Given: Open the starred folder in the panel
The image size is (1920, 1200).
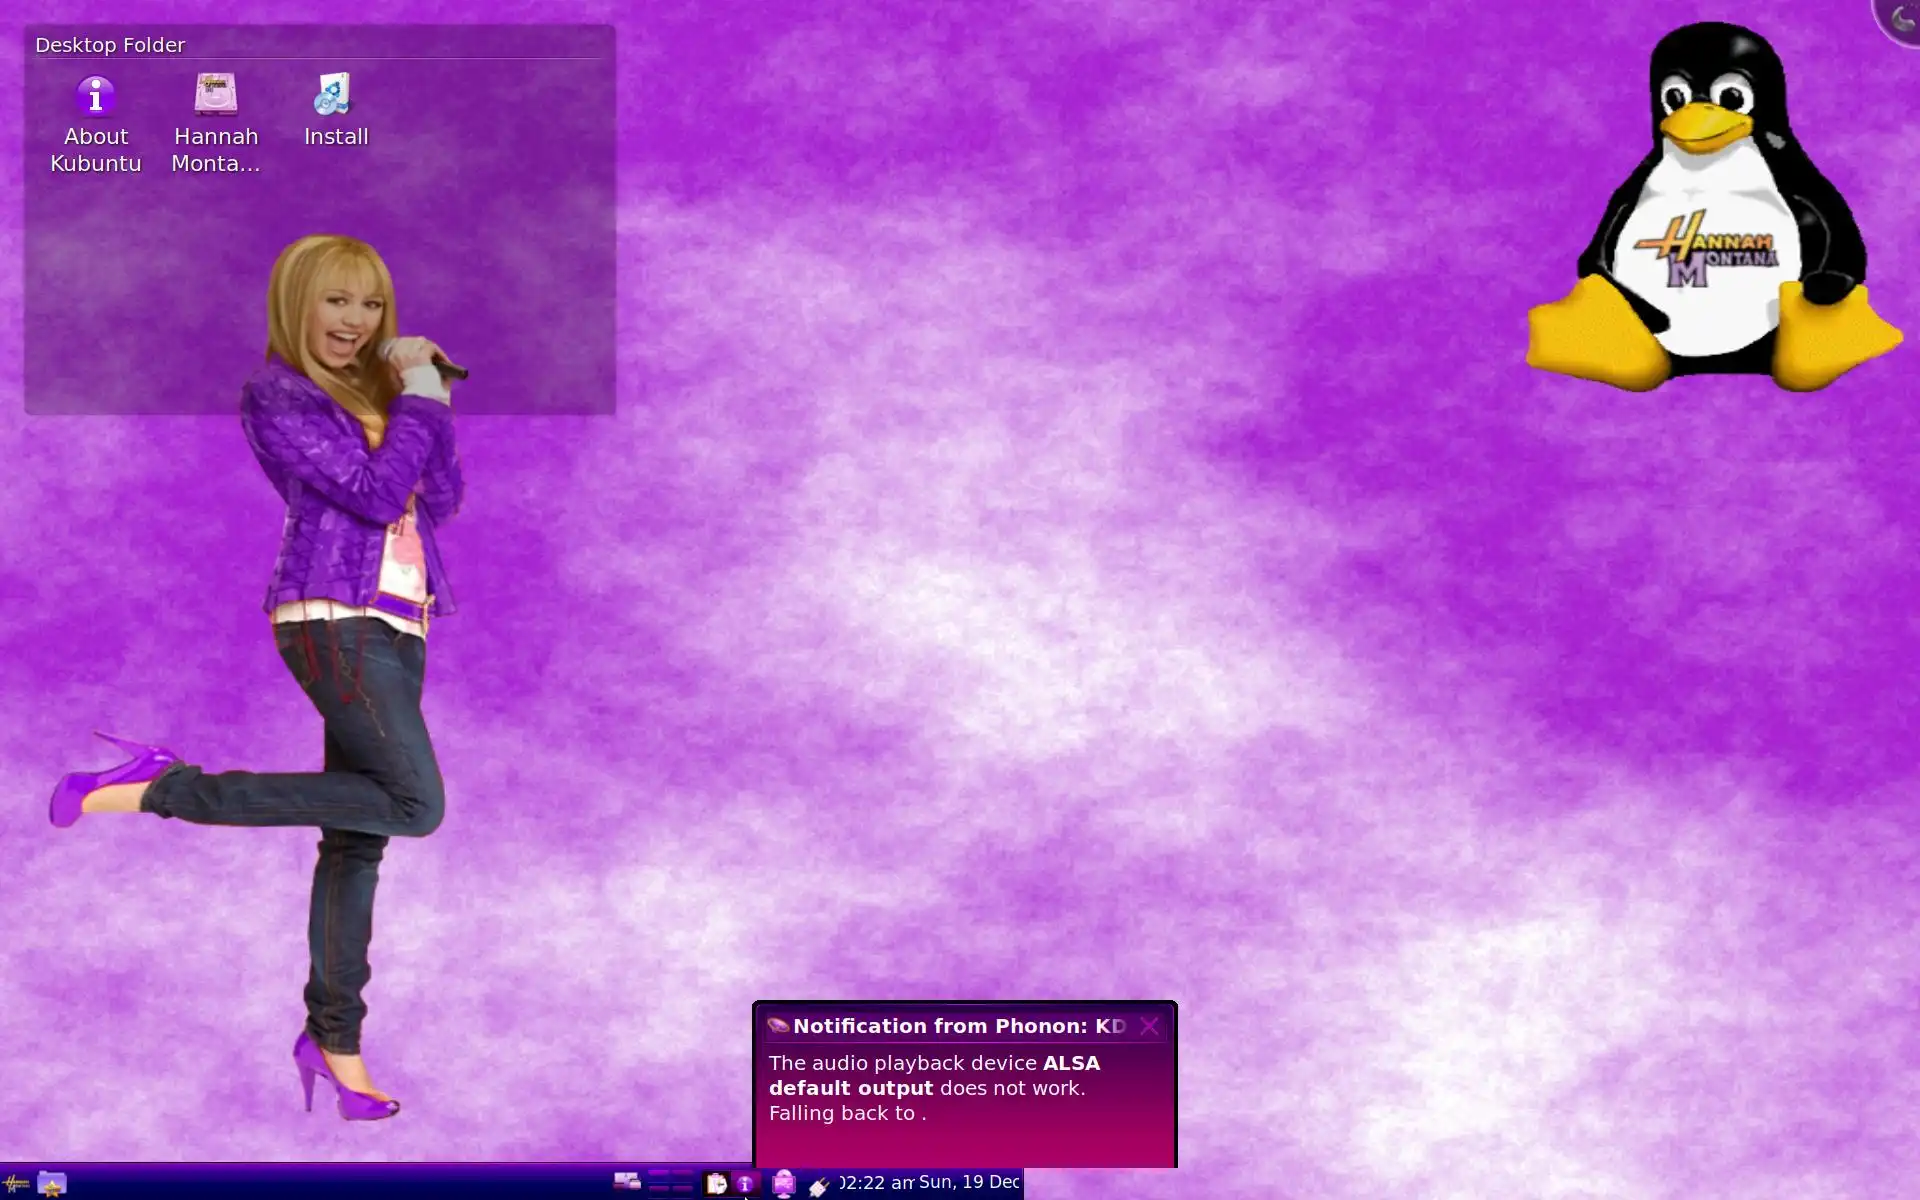Looking at the screenshot, I should [x=52, y=1184].
